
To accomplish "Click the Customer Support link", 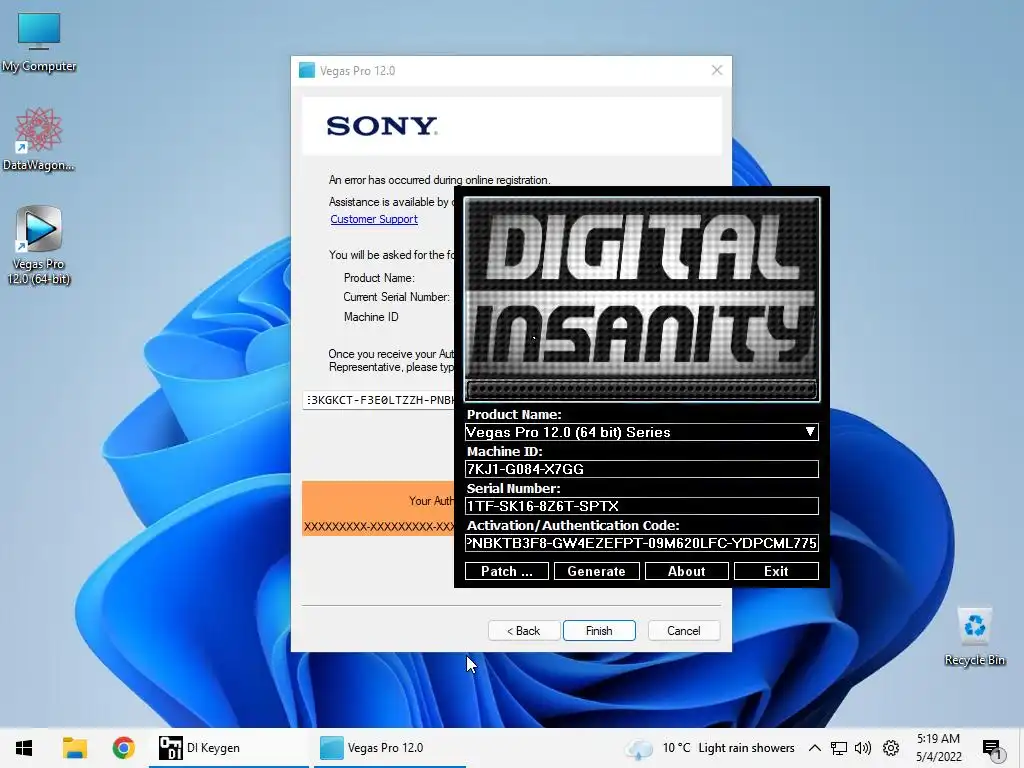I will pos(374,219).
